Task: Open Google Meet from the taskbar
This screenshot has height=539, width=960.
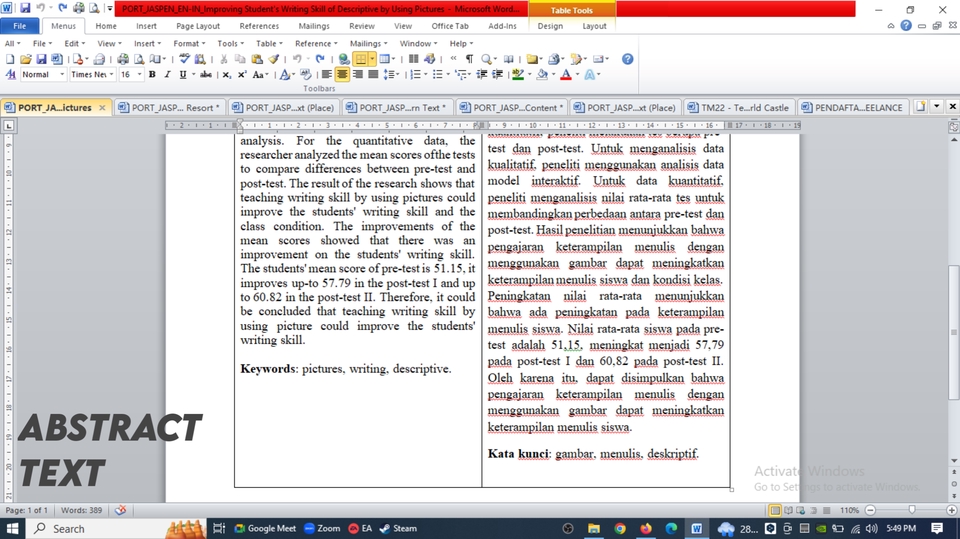Action: 265,529
